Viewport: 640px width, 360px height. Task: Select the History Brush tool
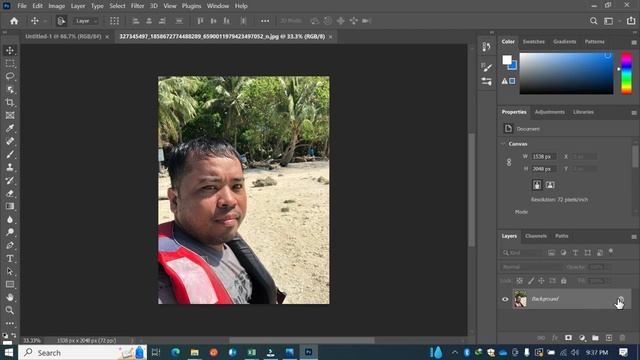[x=10, y=180]
